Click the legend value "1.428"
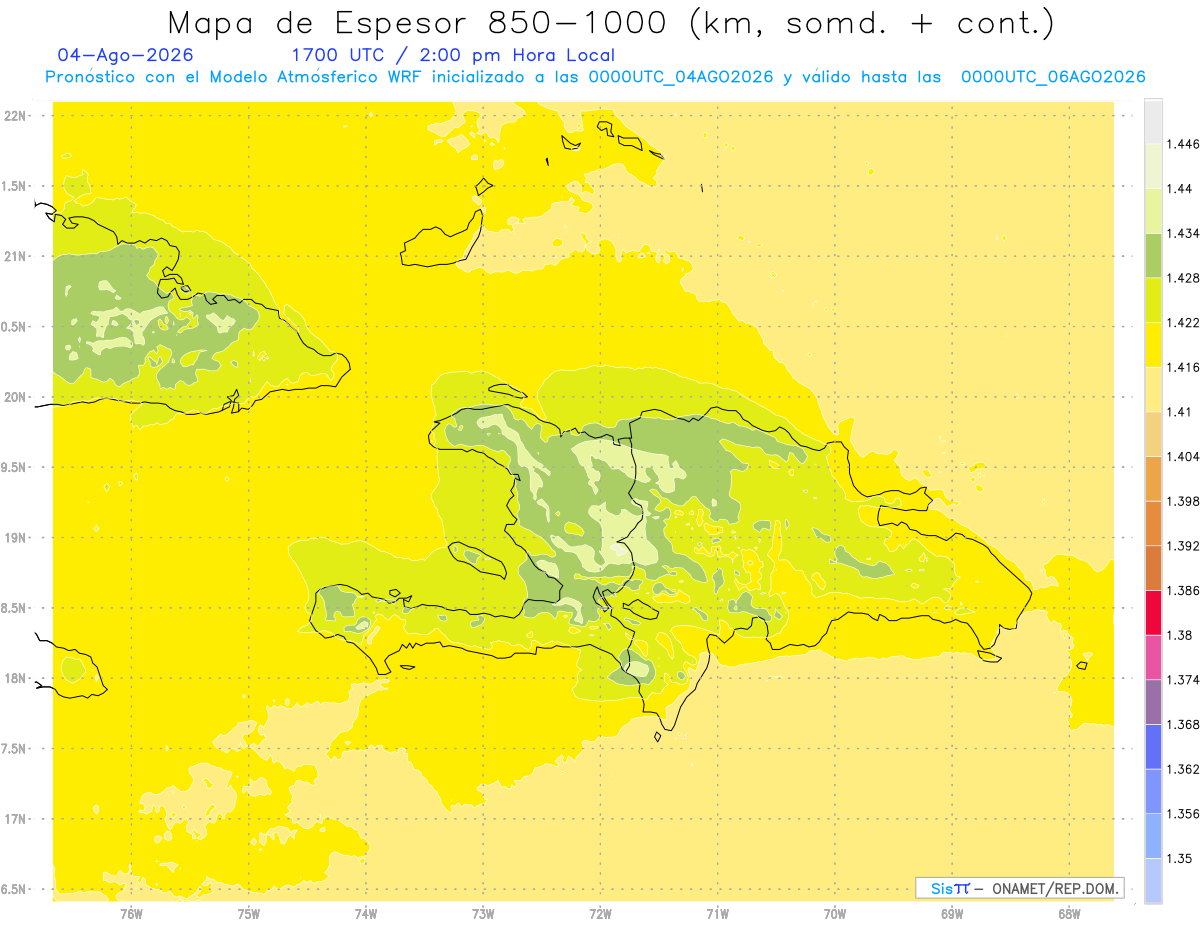 [1185, 278]
